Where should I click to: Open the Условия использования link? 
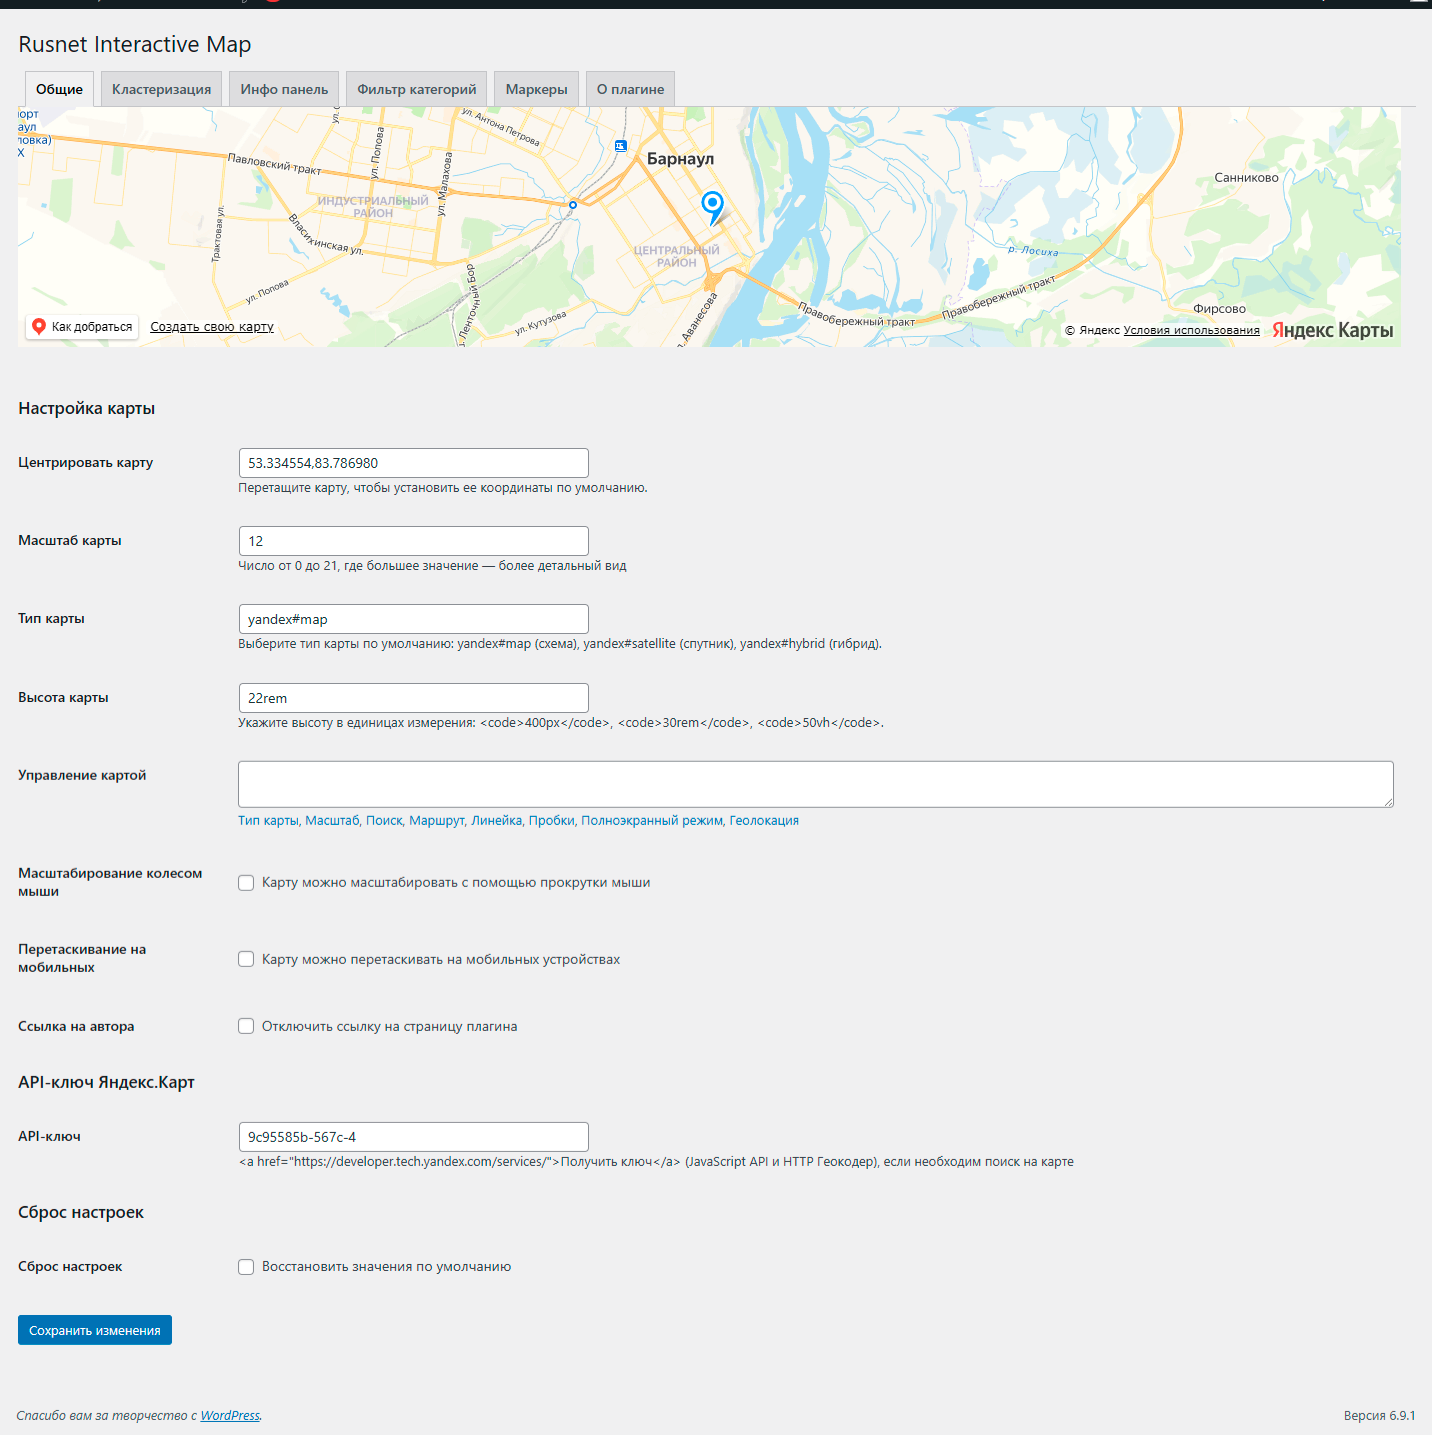[x=1192, y=330]
